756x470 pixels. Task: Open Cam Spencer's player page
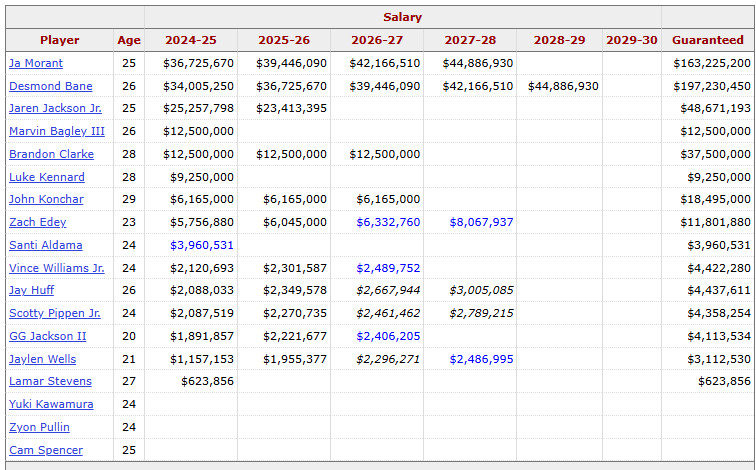point(46,450)
